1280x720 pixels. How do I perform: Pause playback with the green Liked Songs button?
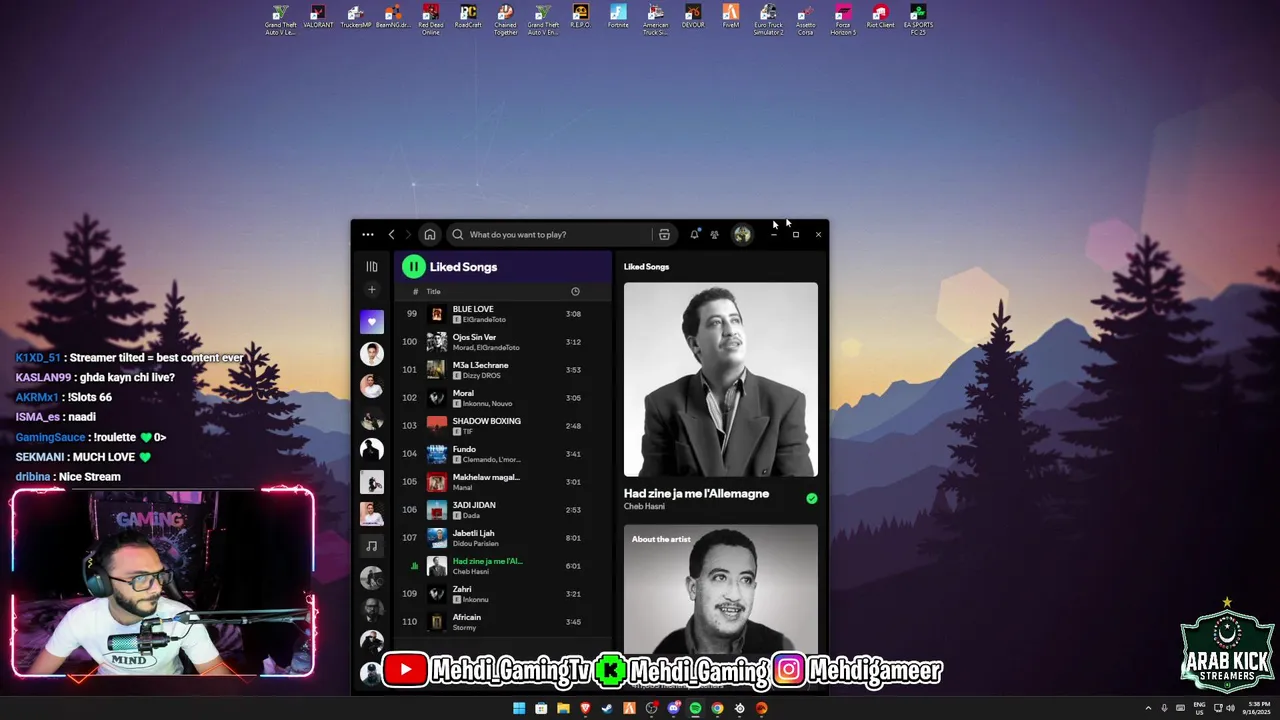[x=414, y=267]
